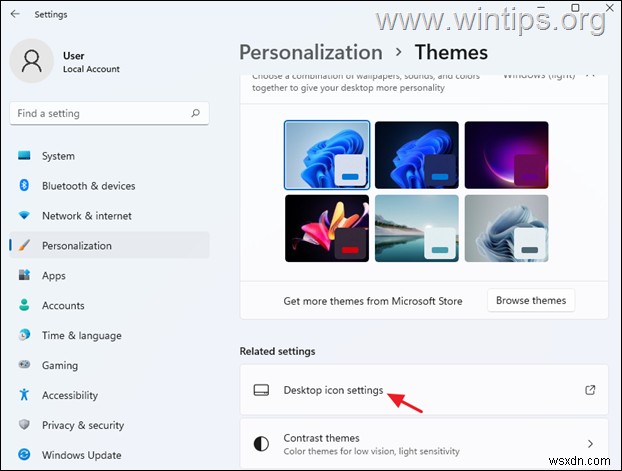
Task: Click the Privacy & security shield icon
Action: click(24, 425)
